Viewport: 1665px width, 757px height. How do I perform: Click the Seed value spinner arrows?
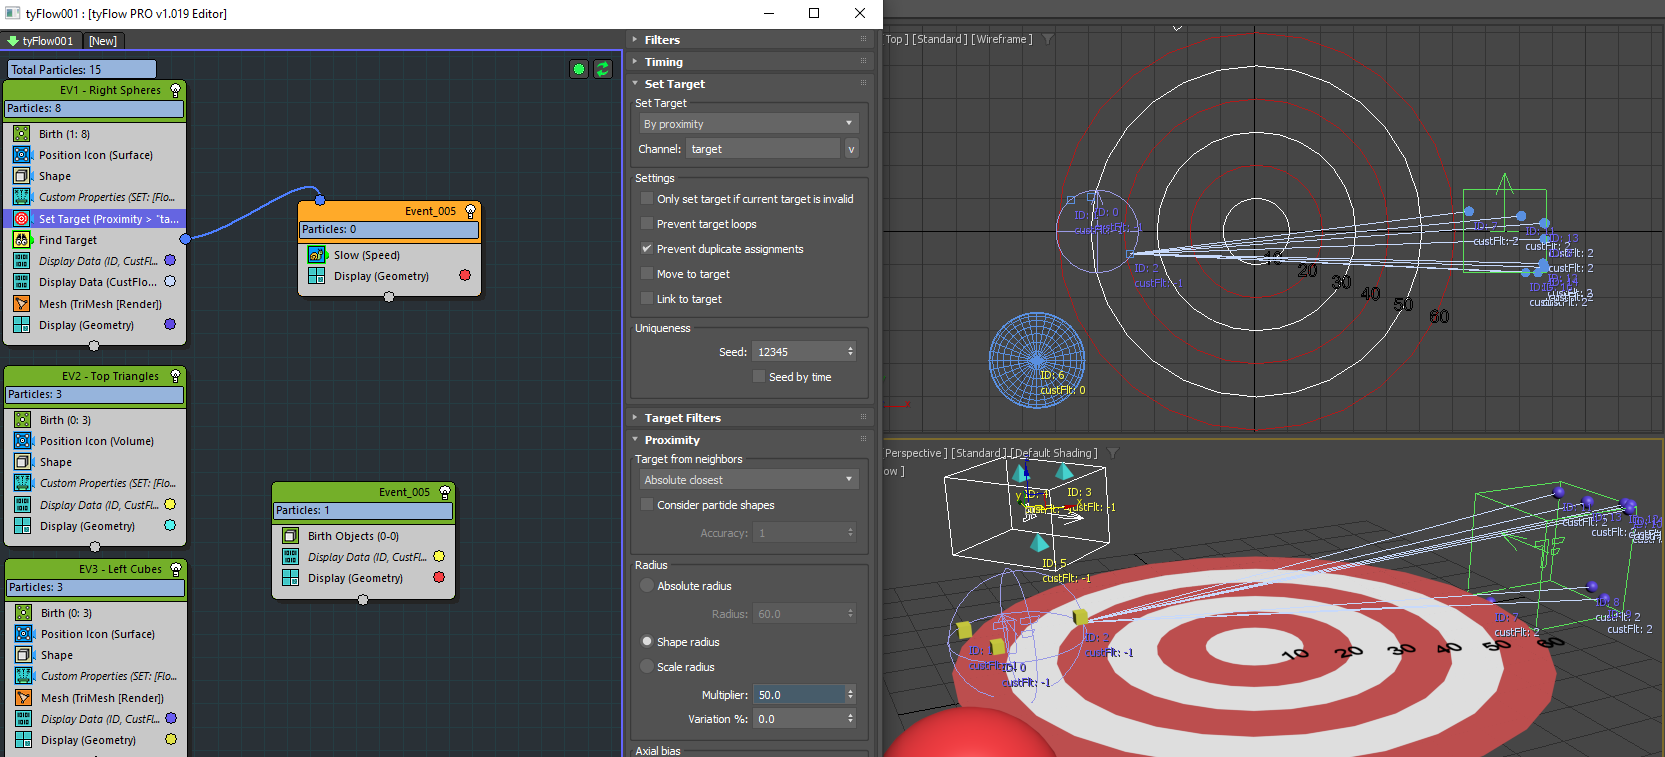(x=851, y=352)
